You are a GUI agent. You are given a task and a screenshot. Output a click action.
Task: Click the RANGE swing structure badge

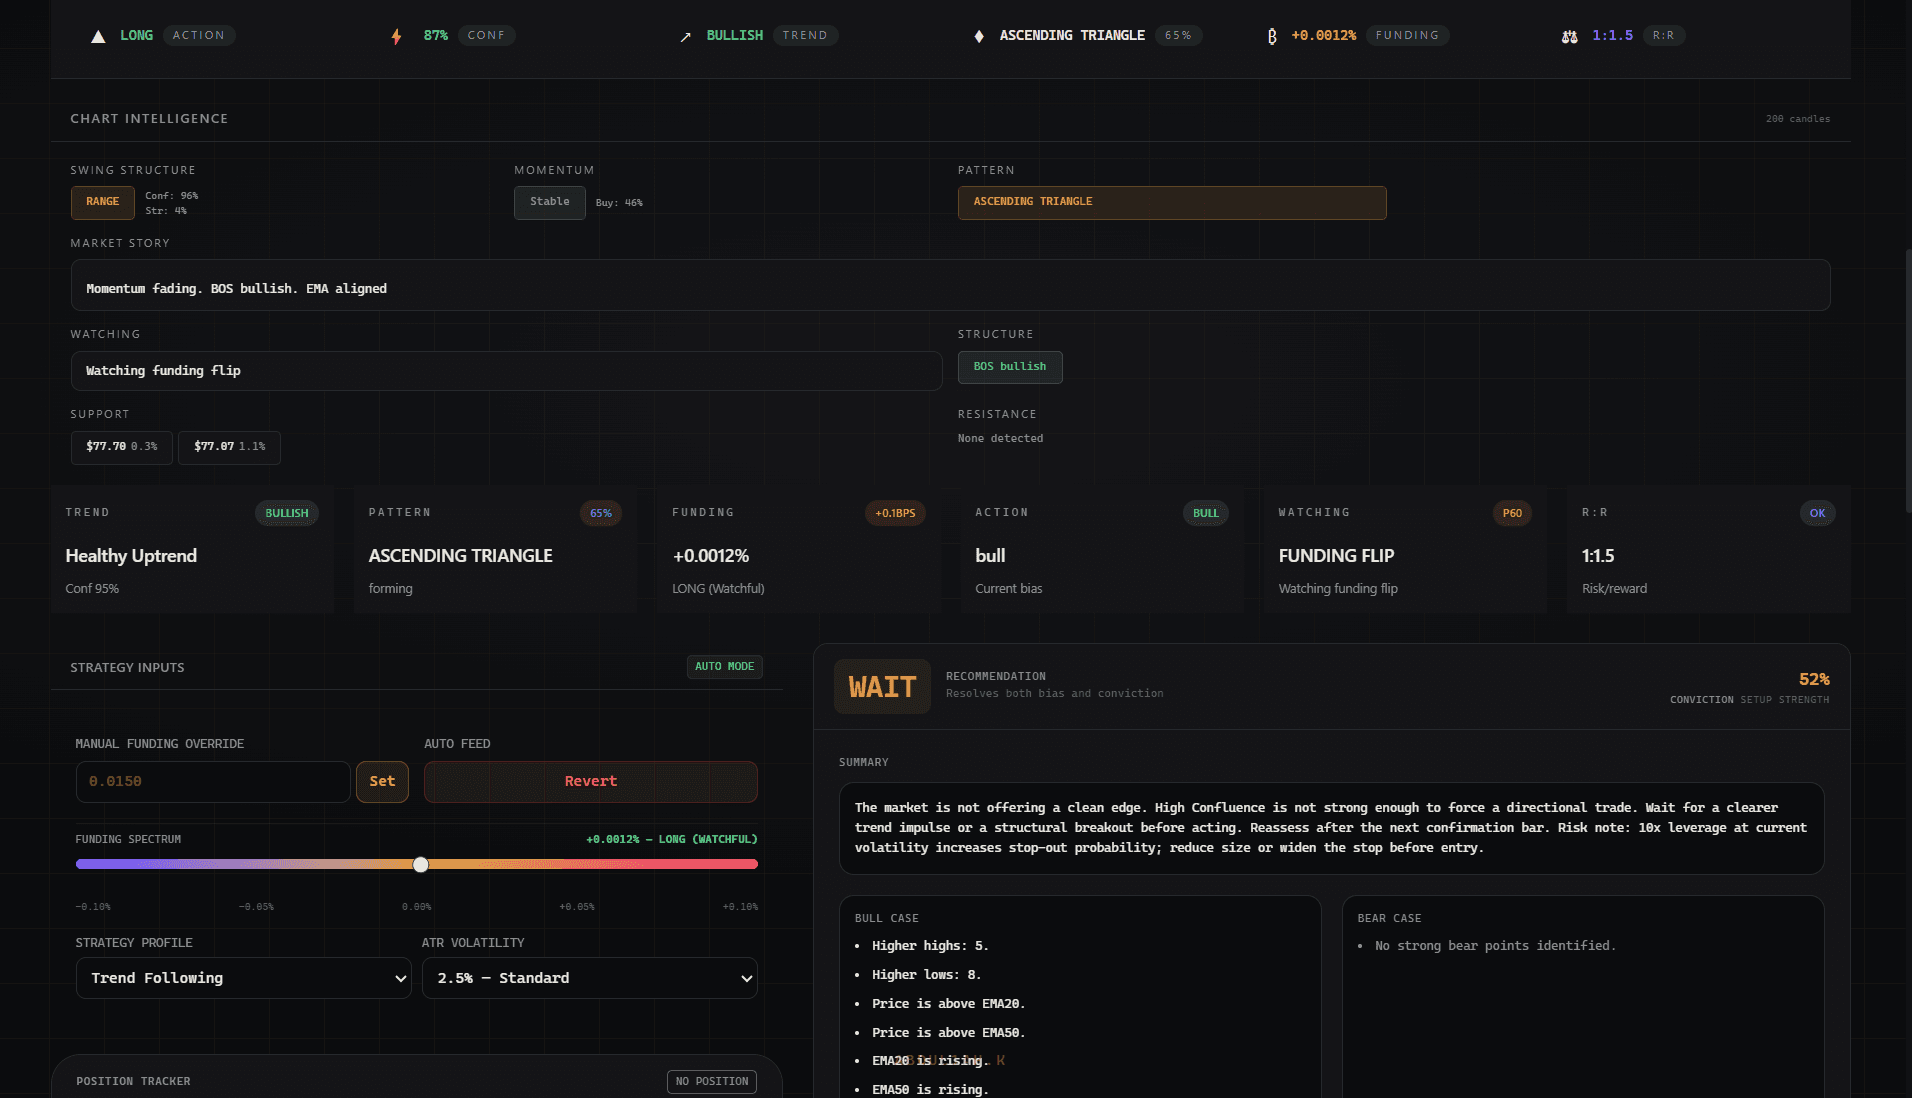click(x=103, y=202)
